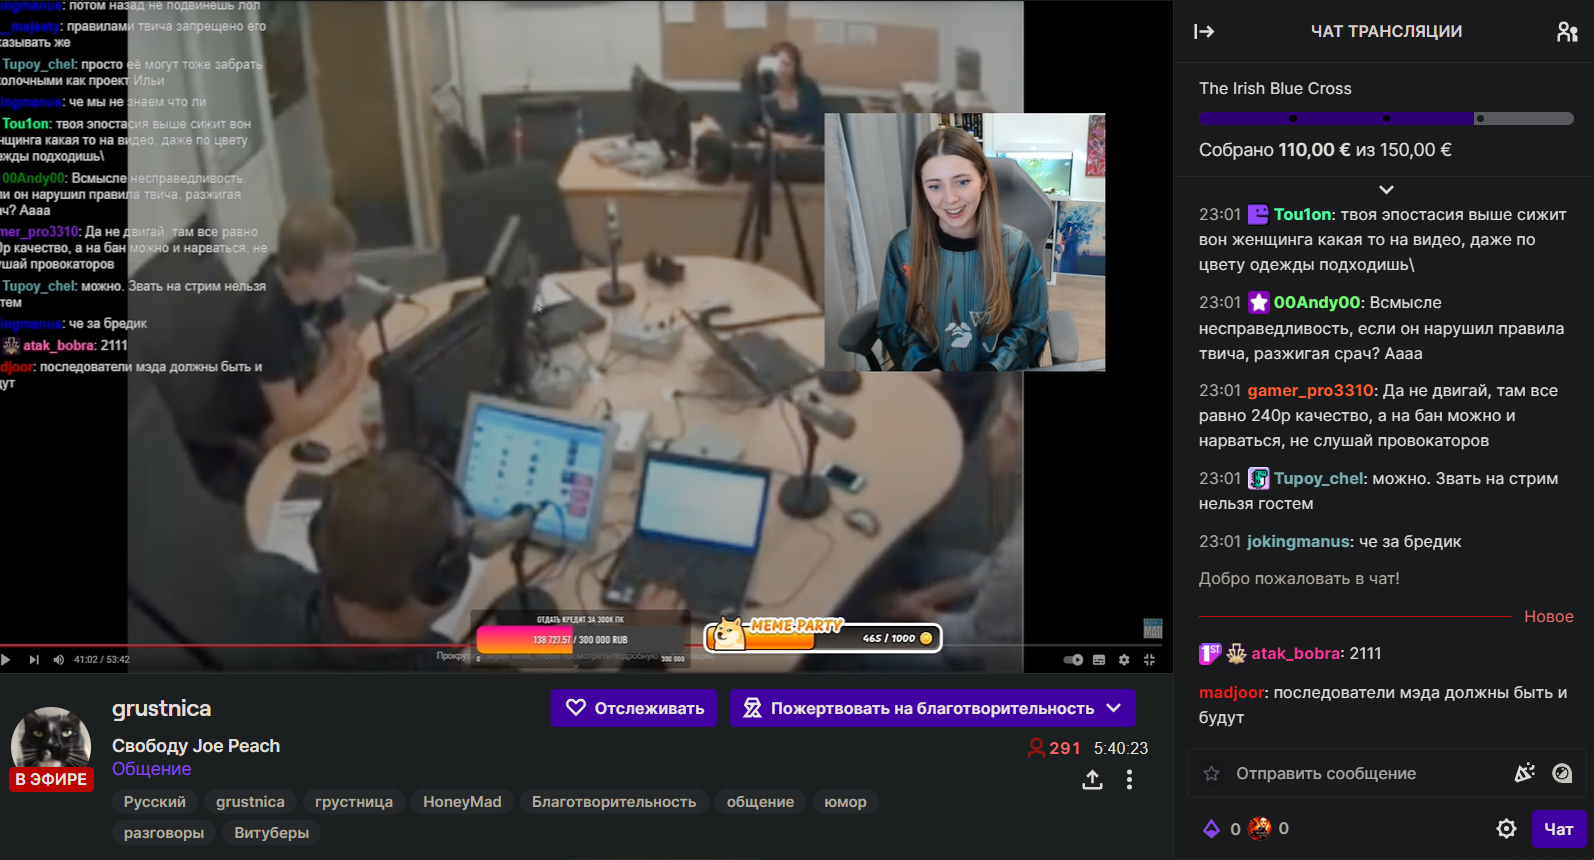Send message with the Чат button
The width and height of the screenshot is (1594, 860).
coord(1559,829)
